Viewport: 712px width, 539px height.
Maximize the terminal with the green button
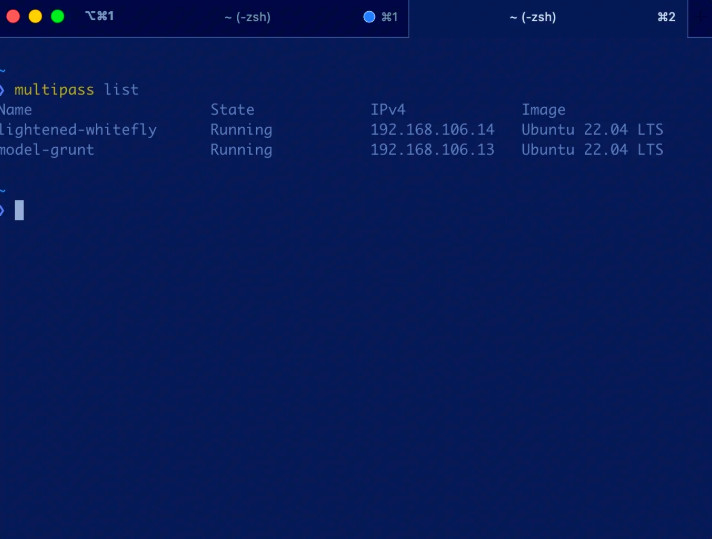coord(58,17)
